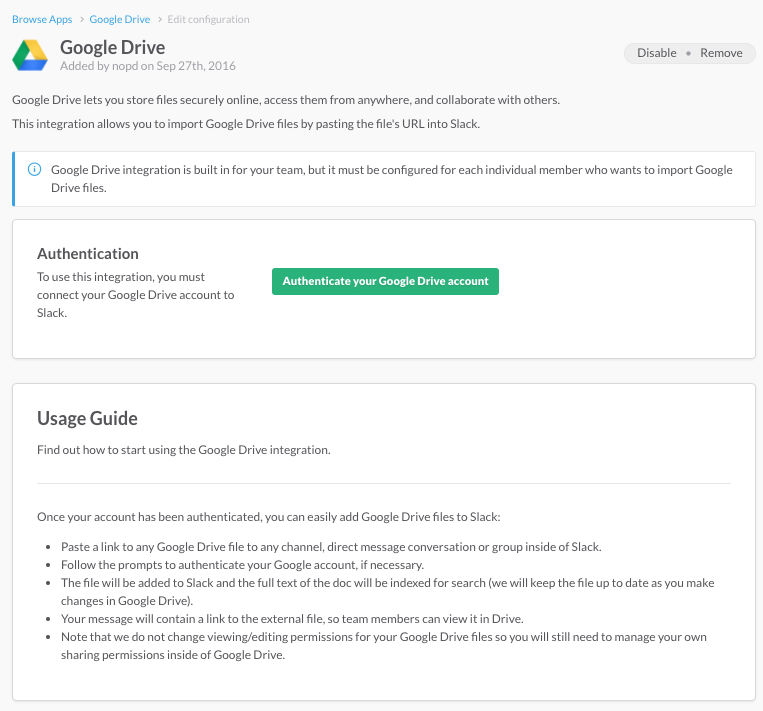Click 'Once your account has been authenticated' line
The width and height of the screenshot is (763, 711).
(x=269, y=517)
